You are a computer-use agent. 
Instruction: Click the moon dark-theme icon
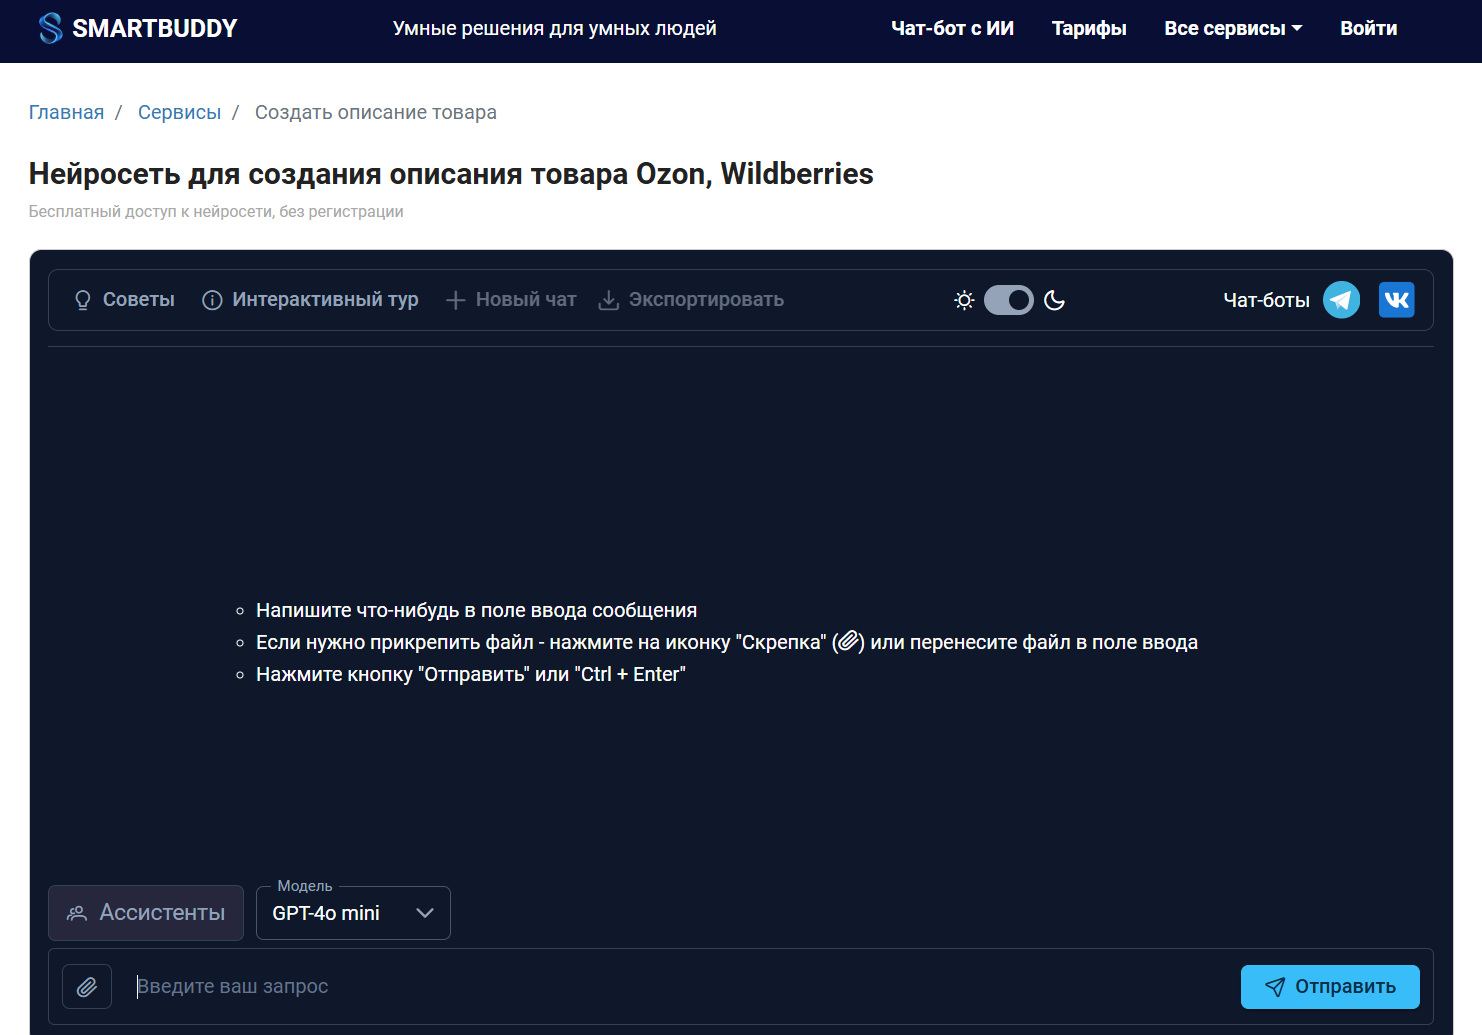[1054, 300]
